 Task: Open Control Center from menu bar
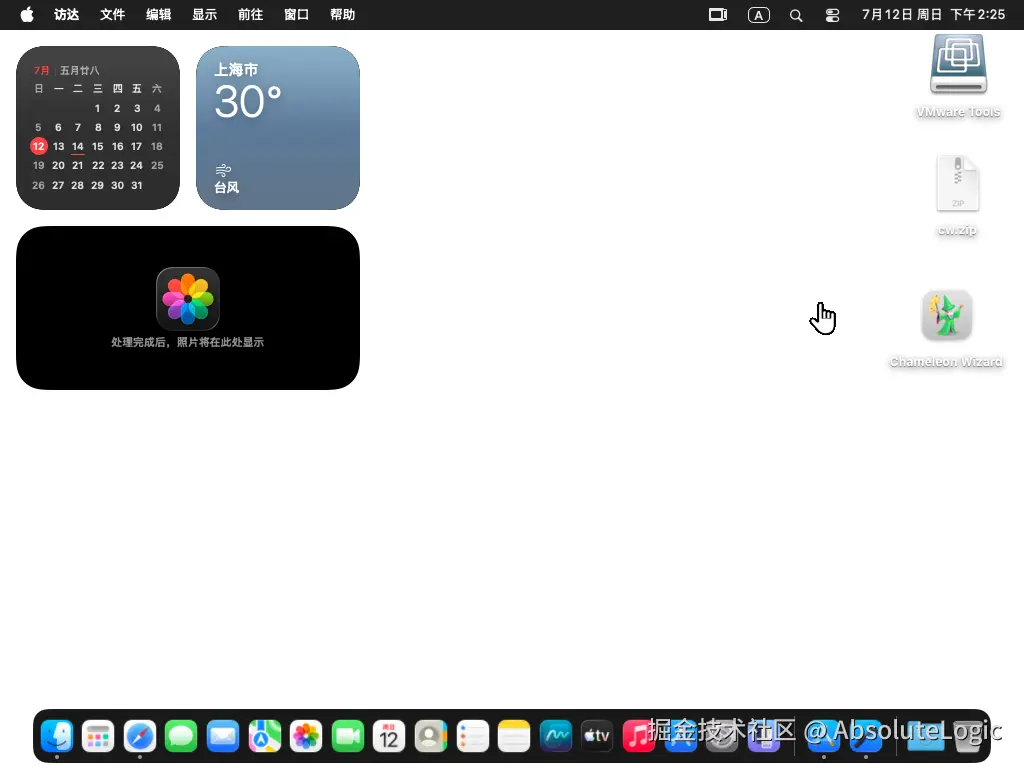[x=832, y=15]
